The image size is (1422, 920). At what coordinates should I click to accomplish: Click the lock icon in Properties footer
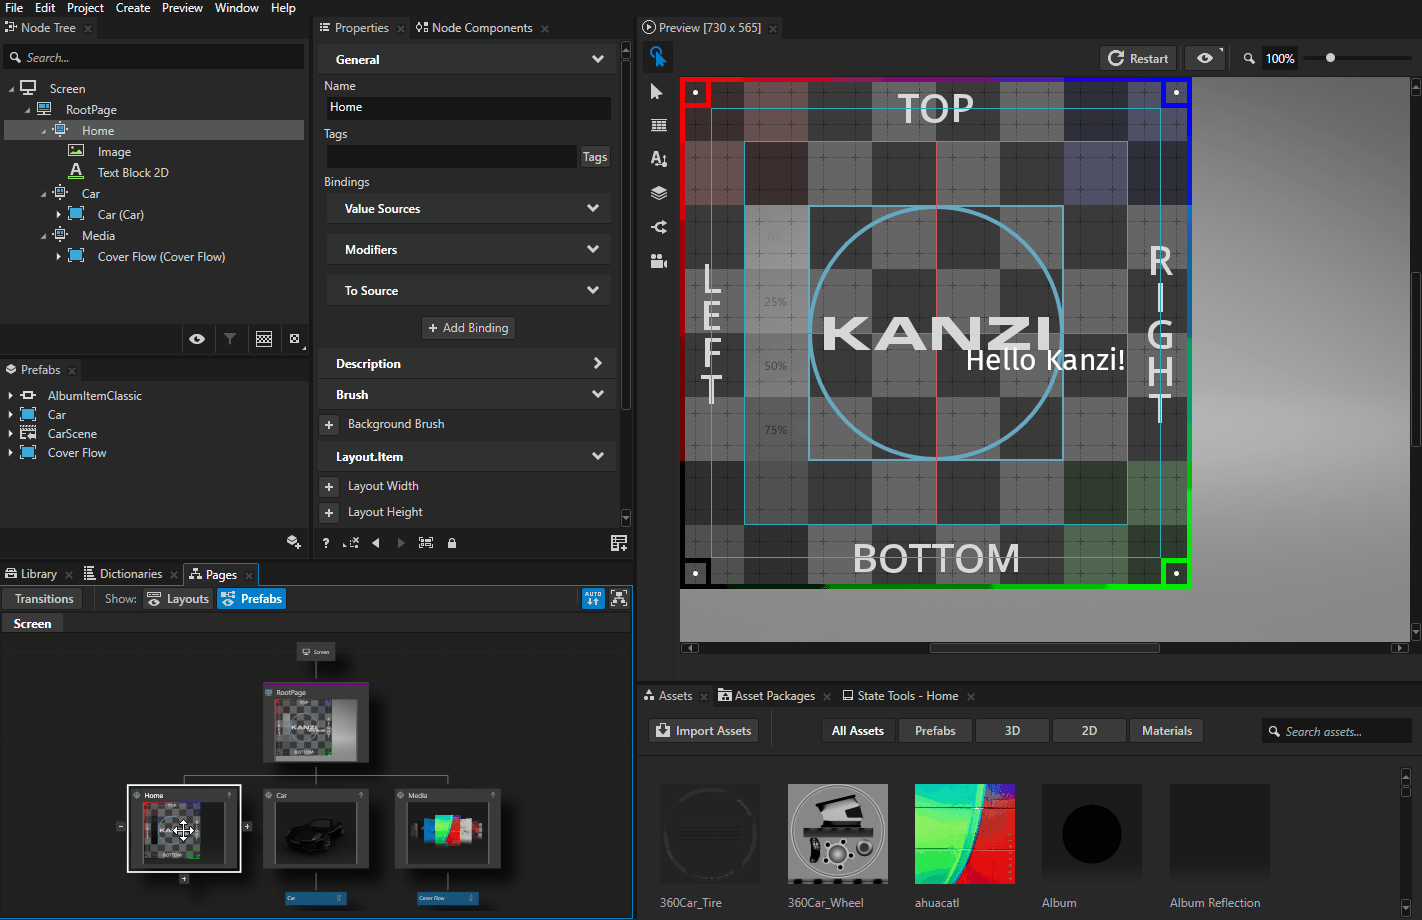pyautogui.click(x=452, y=543)
